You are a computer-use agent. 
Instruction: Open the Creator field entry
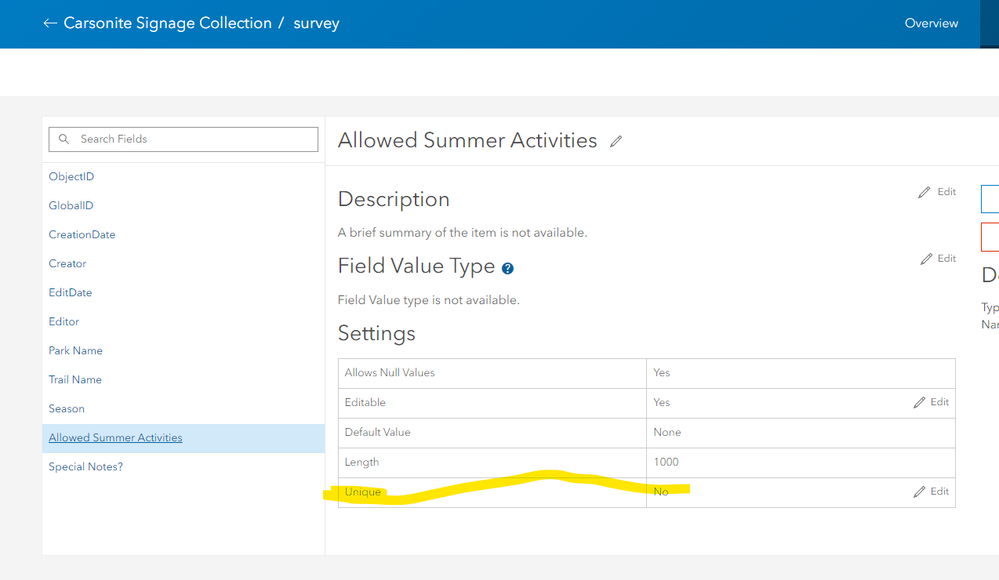point(67,264)
